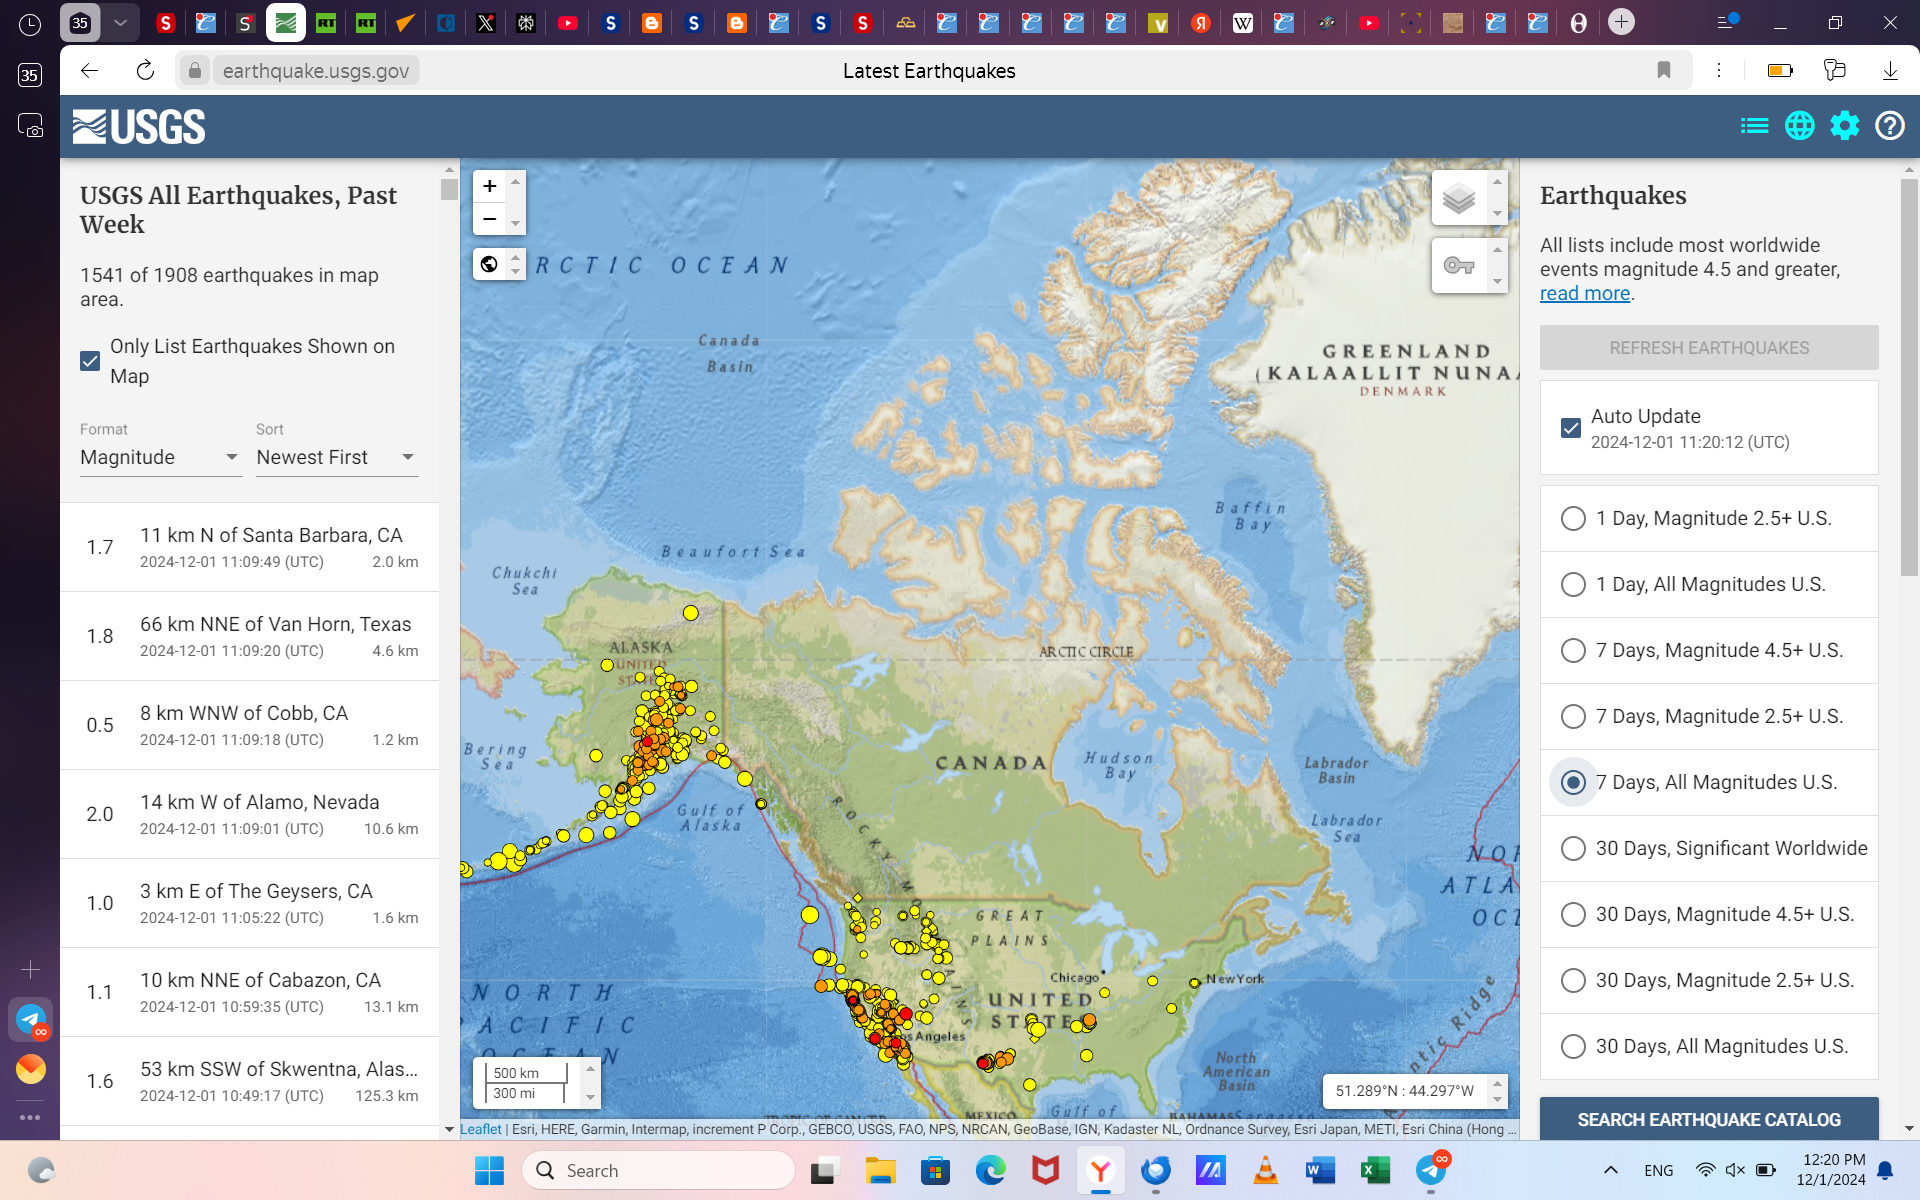Zoom in on the map
The width and height of the screenshot is (1920, 1200).
point(490,186)
